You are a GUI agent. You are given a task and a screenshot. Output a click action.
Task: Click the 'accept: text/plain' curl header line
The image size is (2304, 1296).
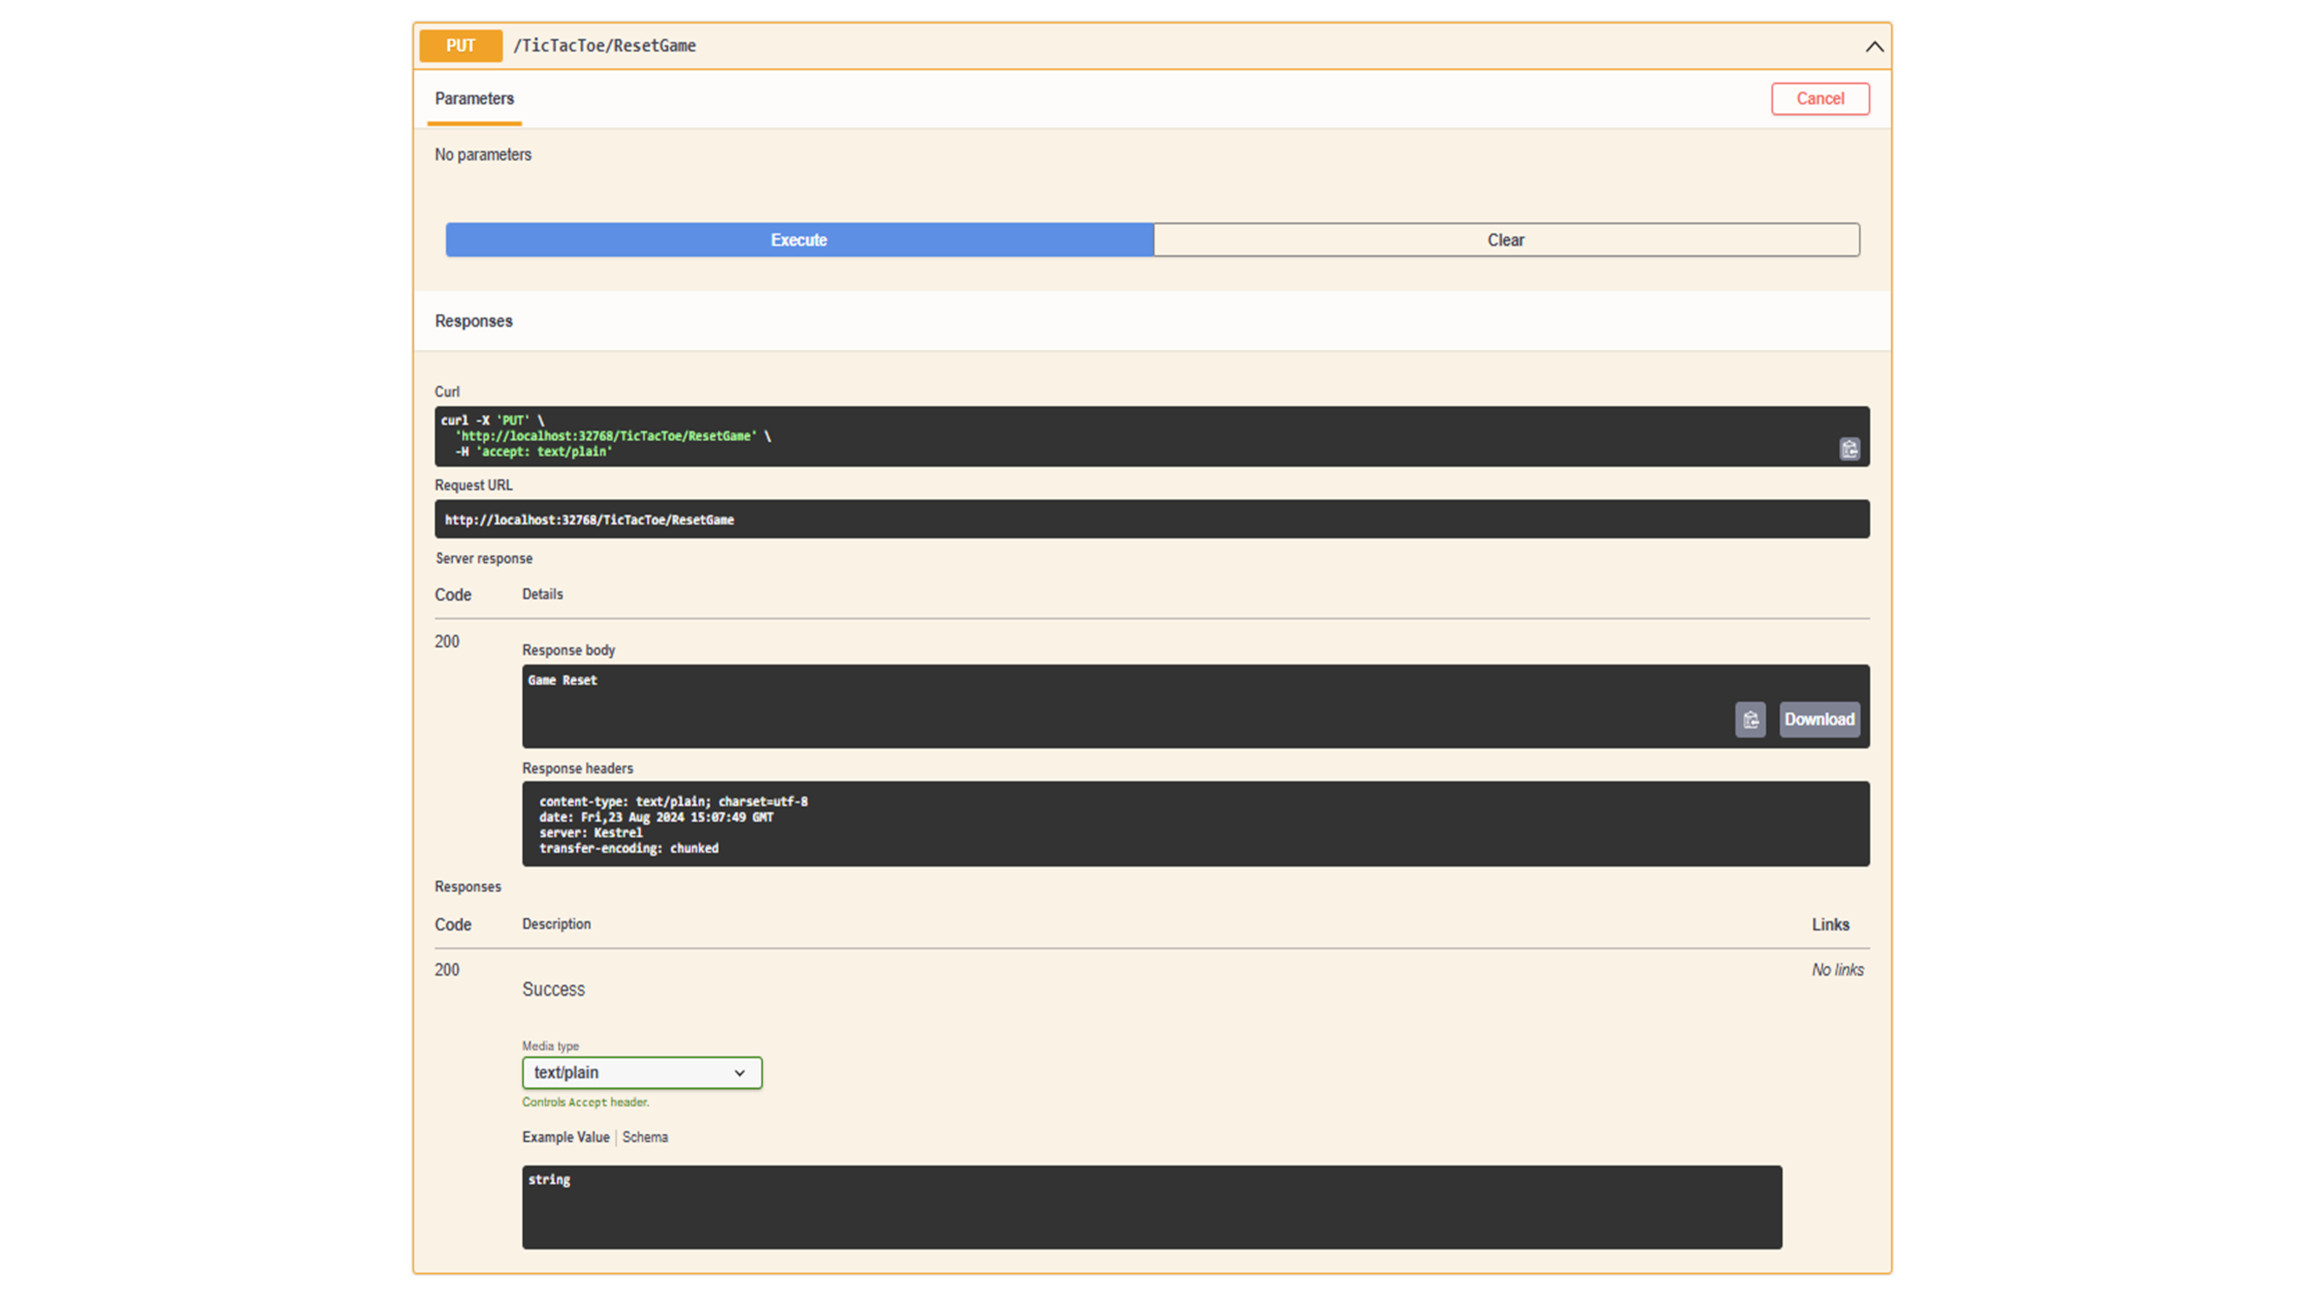(x=534, y=452)
